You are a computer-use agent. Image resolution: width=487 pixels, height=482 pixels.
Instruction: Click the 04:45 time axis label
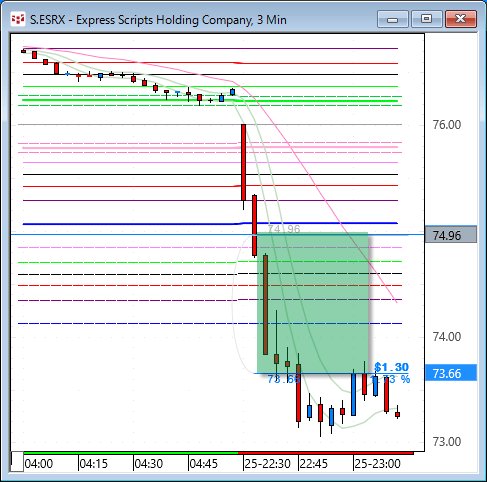pos(204,464)
